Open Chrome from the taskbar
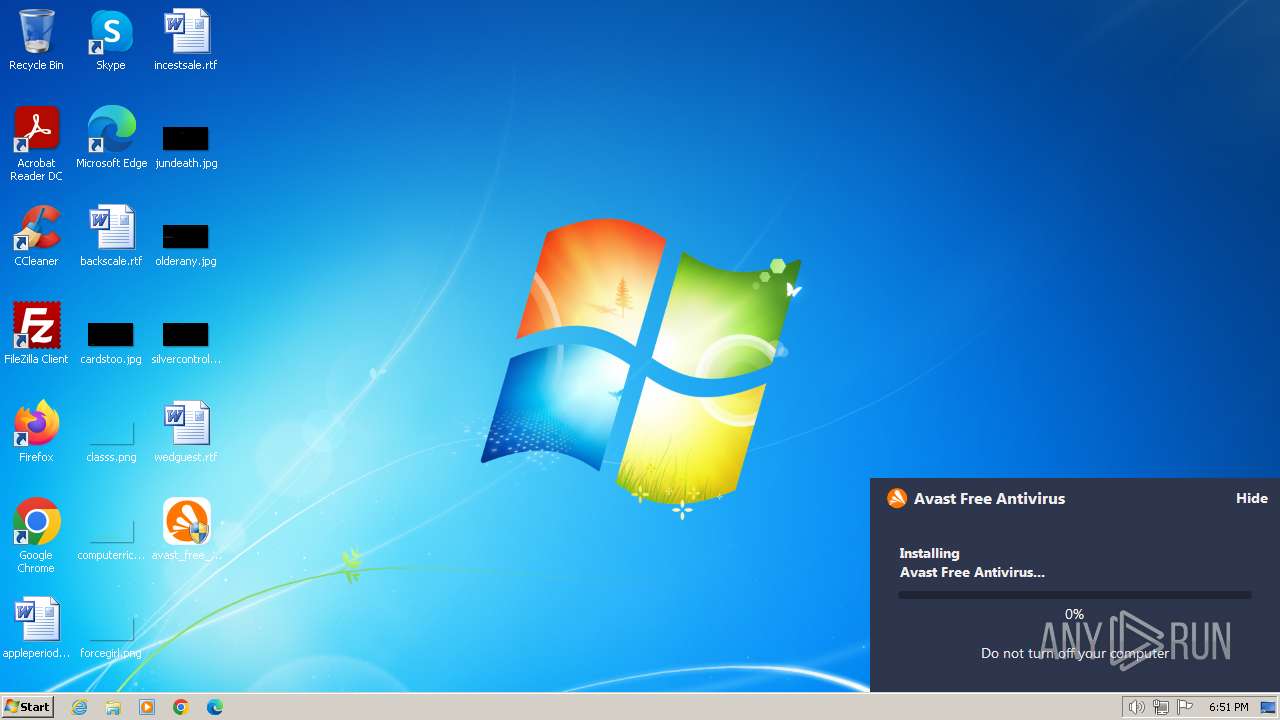Viewport: 1280px width, 720px height. (181, 707)
